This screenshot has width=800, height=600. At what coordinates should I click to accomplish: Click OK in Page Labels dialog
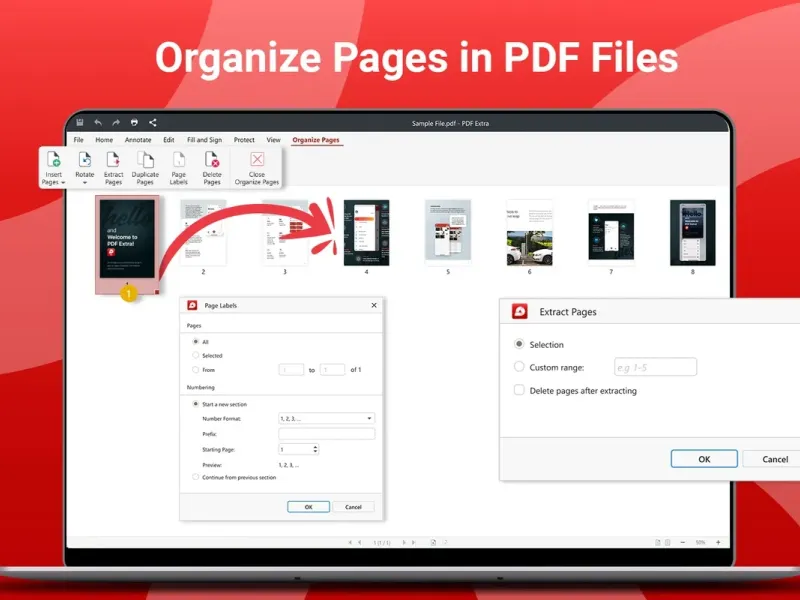coord(308,507)
